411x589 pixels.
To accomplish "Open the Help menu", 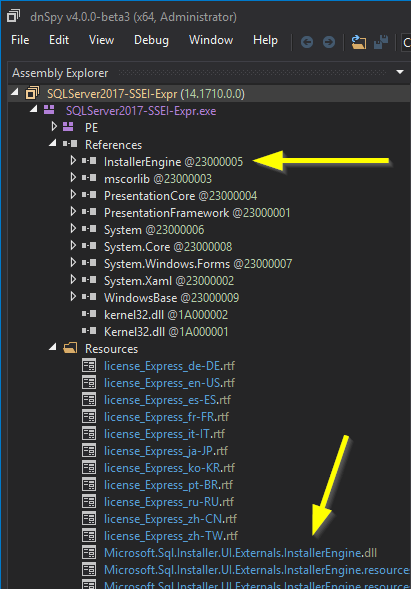I will pyautogui.click(x=265, y=40).
